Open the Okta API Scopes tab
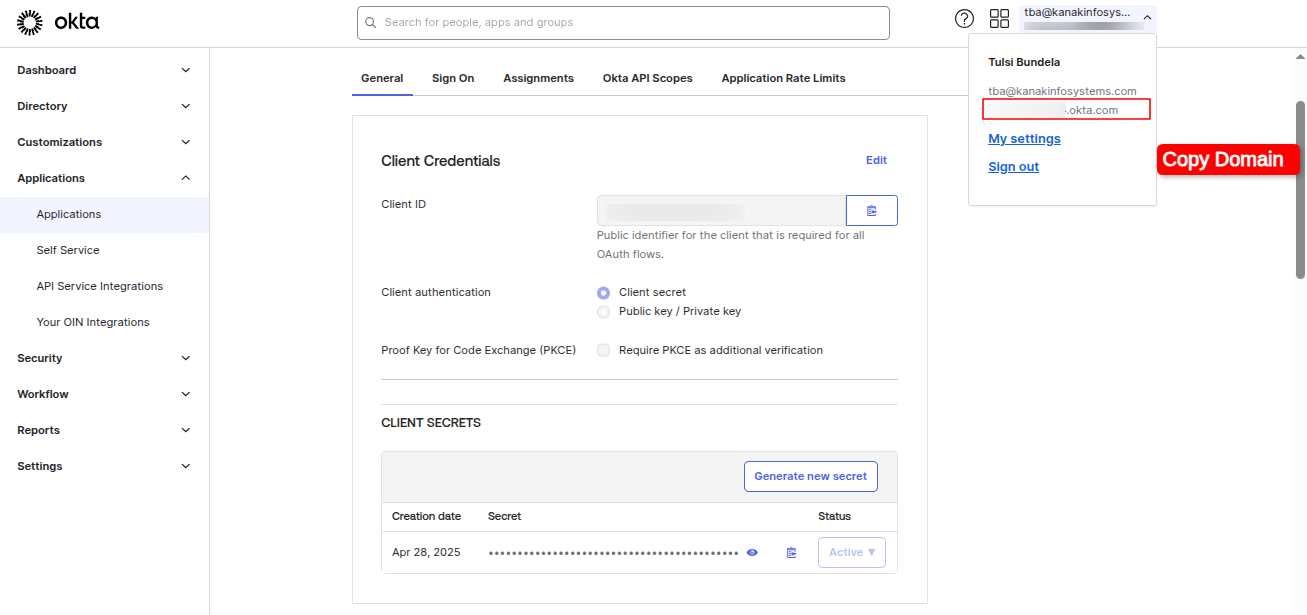This screenshot has height=615, width=1307. point(647,78)
